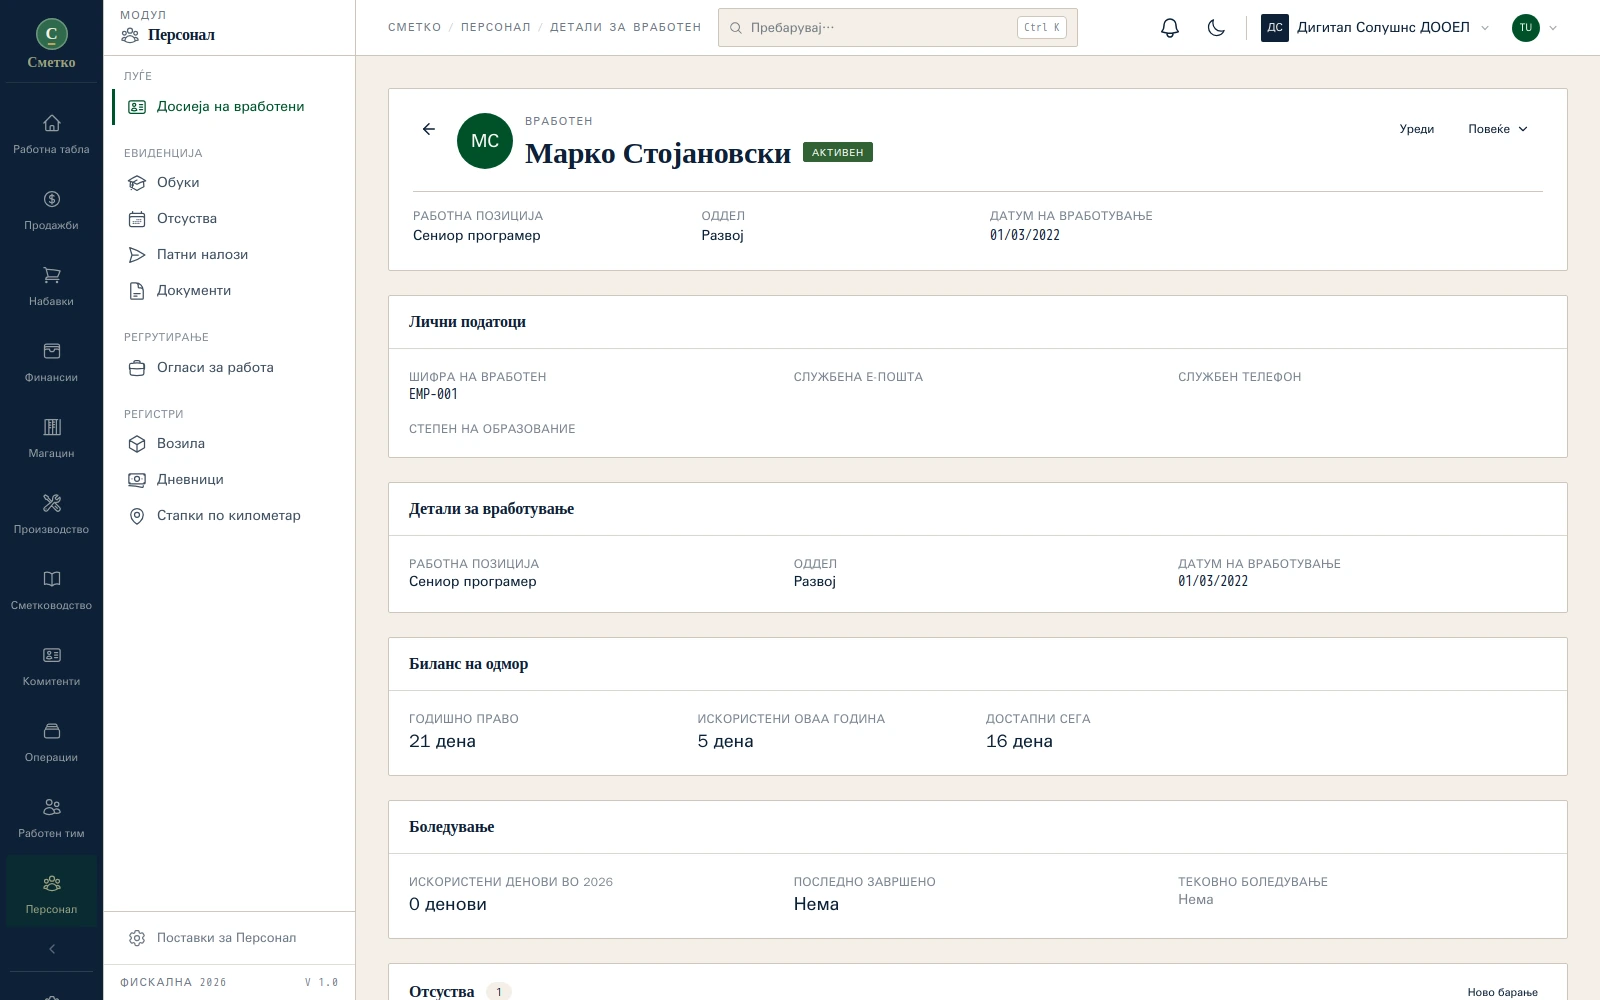This screenshot has height=1000, width=1600.
Task: Open the Работен тим module
Action: pyautogui.click(x=51, y=818)
